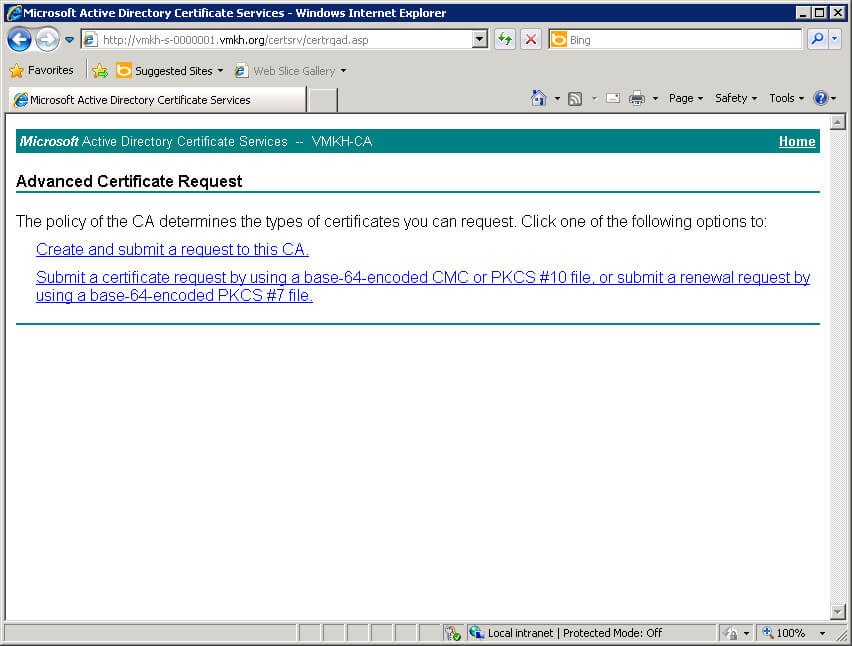Open Suggested Sites
The height and width of the screenshot is (646, 852).
point(170,71)
